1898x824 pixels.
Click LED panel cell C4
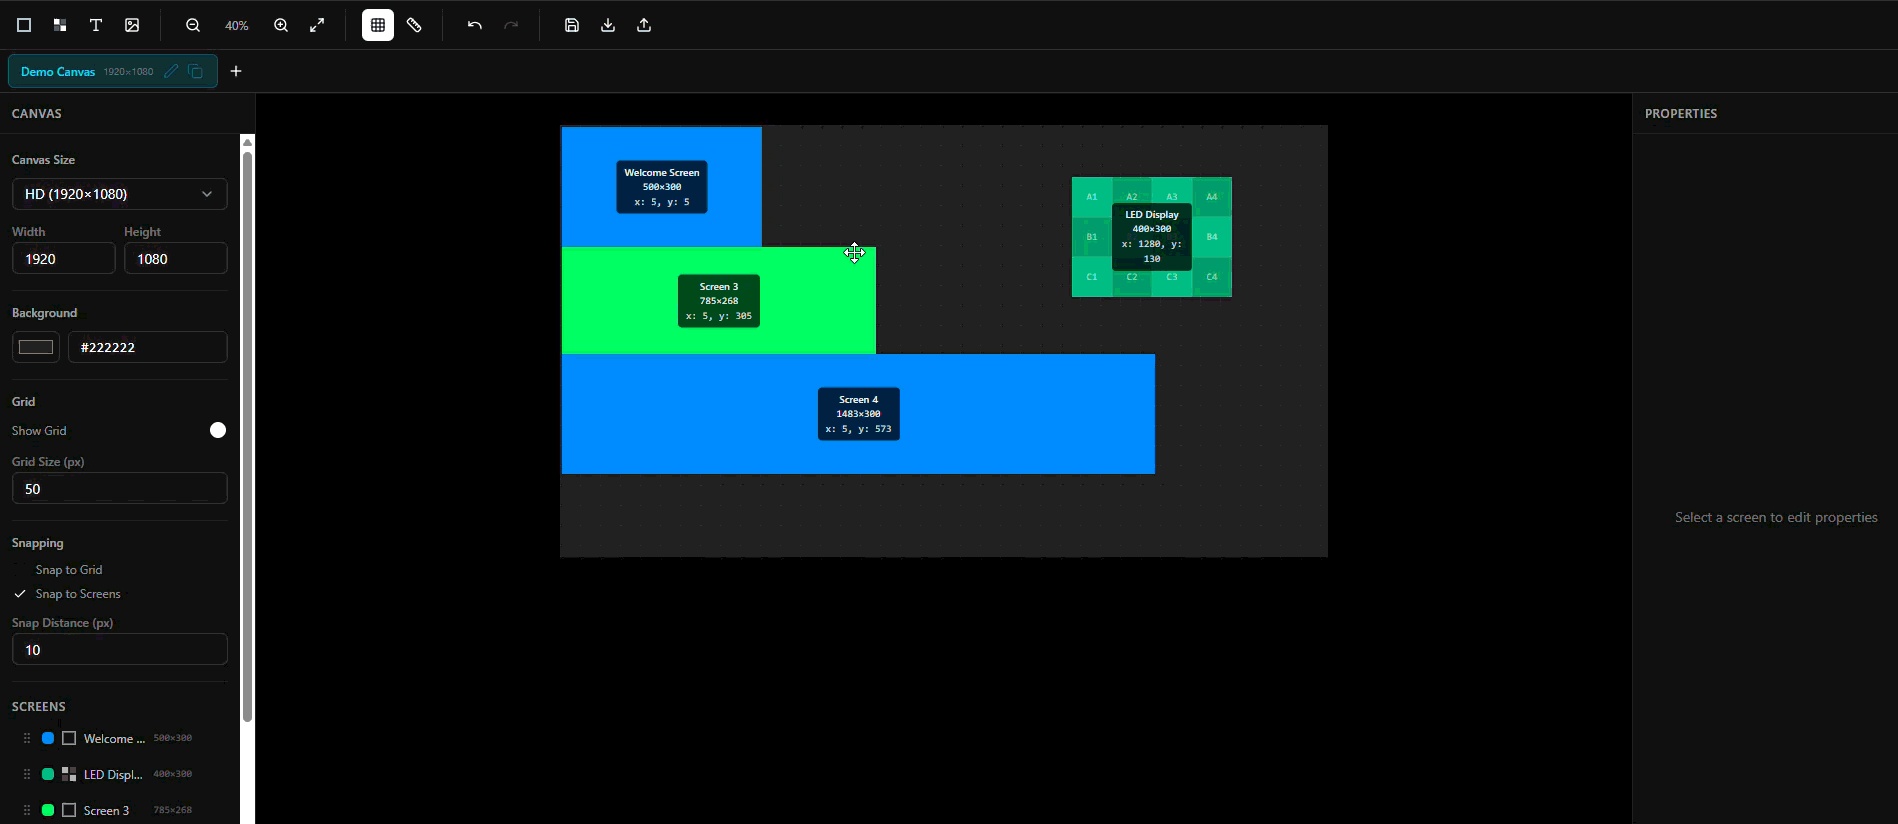(1212, 277)
